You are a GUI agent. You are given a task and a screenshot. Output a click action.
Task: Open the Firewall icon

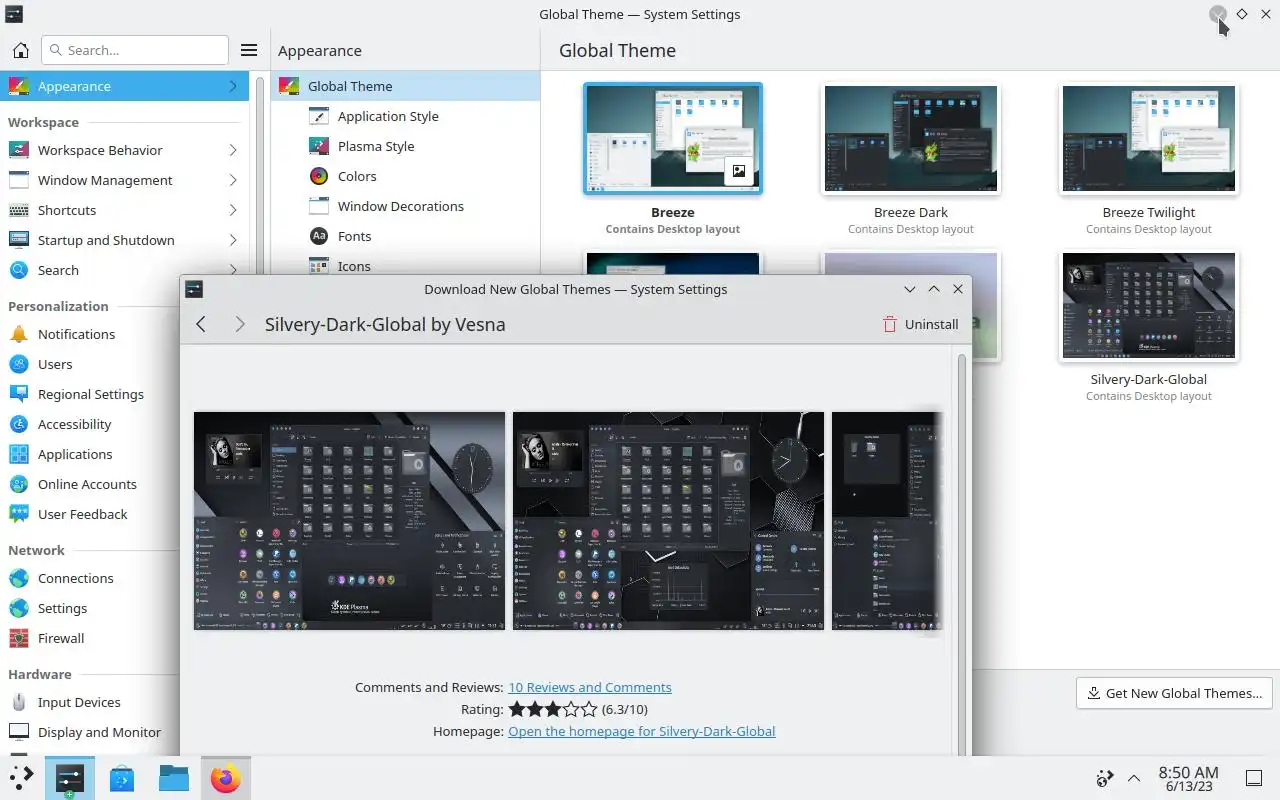19,638
